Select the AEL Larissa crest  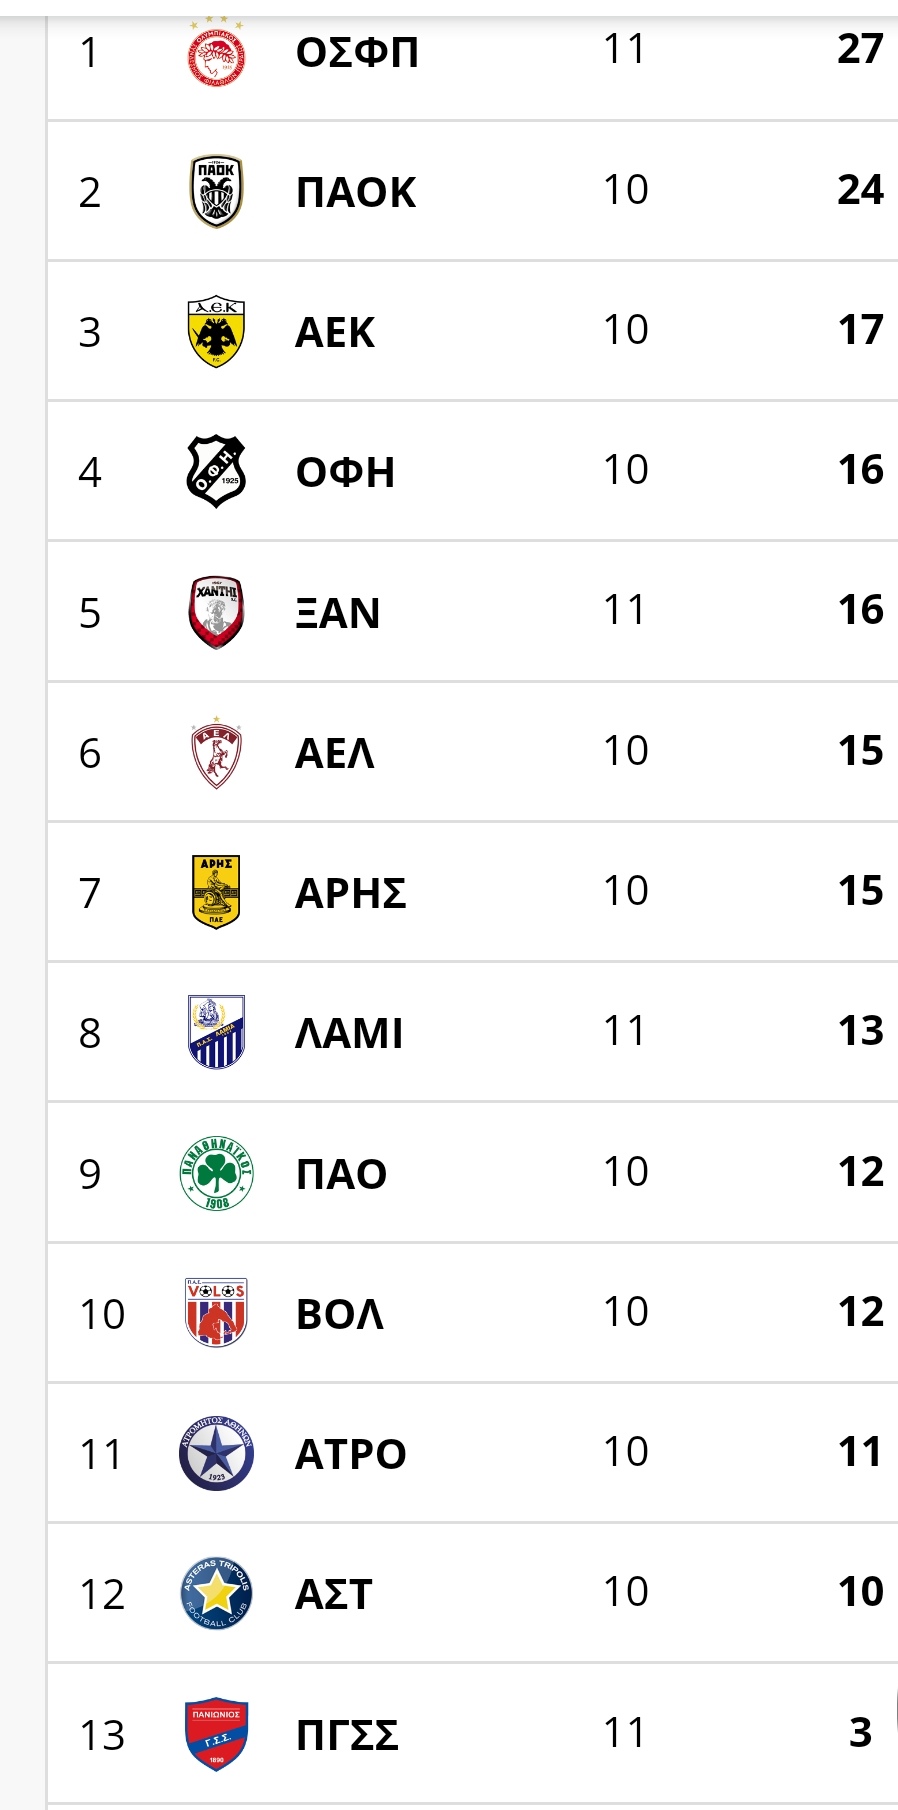[x=216, y=752]
